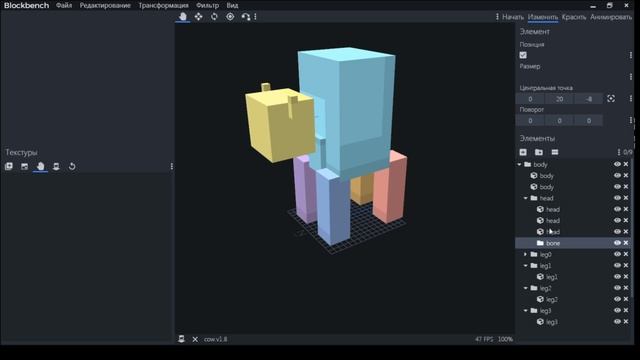Select the Resize tool four-arrows icon
Screen dimensions: 640x360
pos(198,17)
